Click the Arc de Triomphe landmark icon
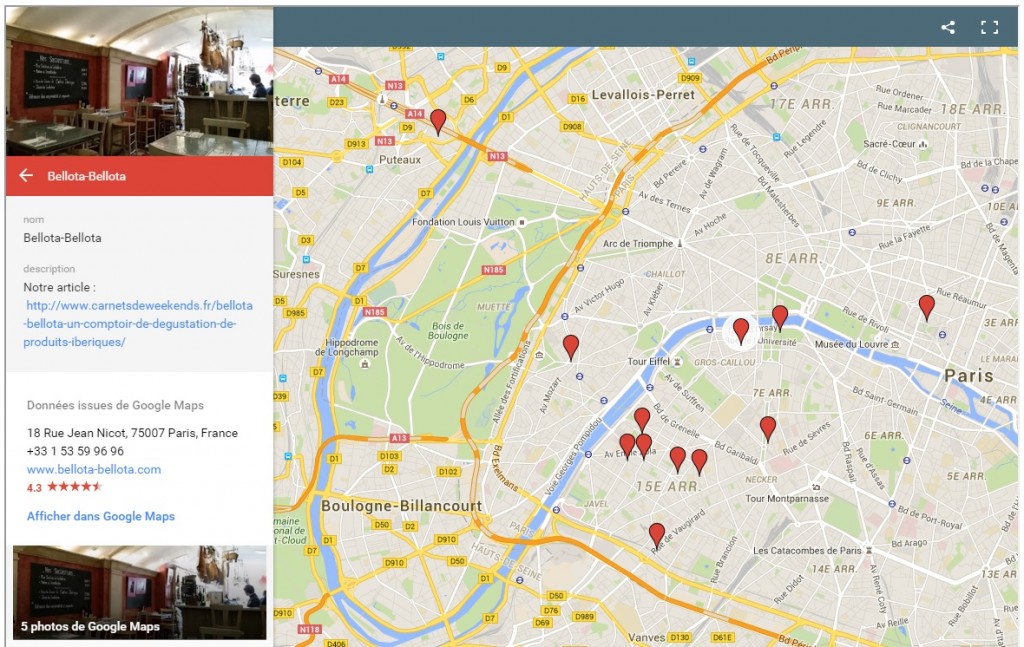This screenshot has height=647, width=1024. pos(680,244)
